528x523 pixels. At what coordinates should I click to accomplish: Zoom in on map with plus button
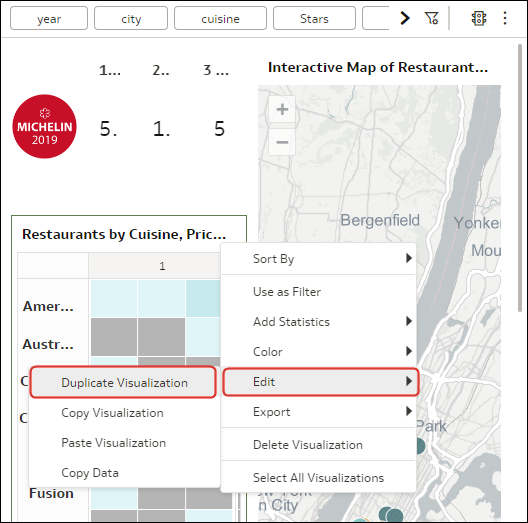coord(282,109)
